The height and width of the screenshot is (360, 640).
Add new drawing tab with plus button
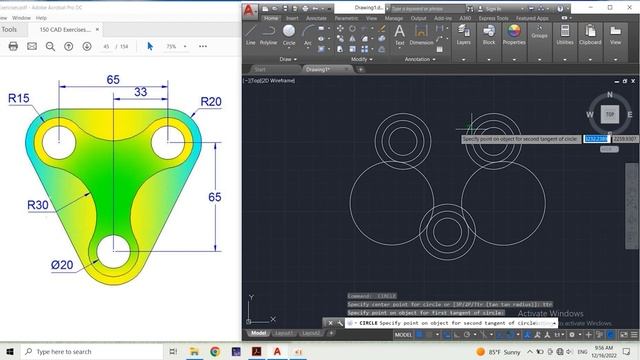pyautogui.click(x=360, y=69)
